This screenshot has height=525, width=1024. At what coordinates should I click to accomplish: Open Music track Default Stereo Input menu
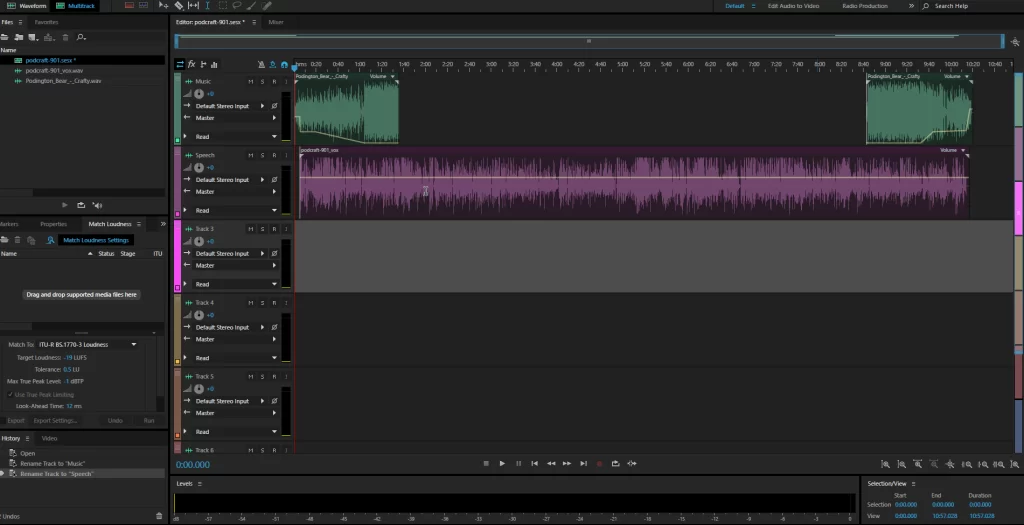pyautogui.click(x=230, y=106)
